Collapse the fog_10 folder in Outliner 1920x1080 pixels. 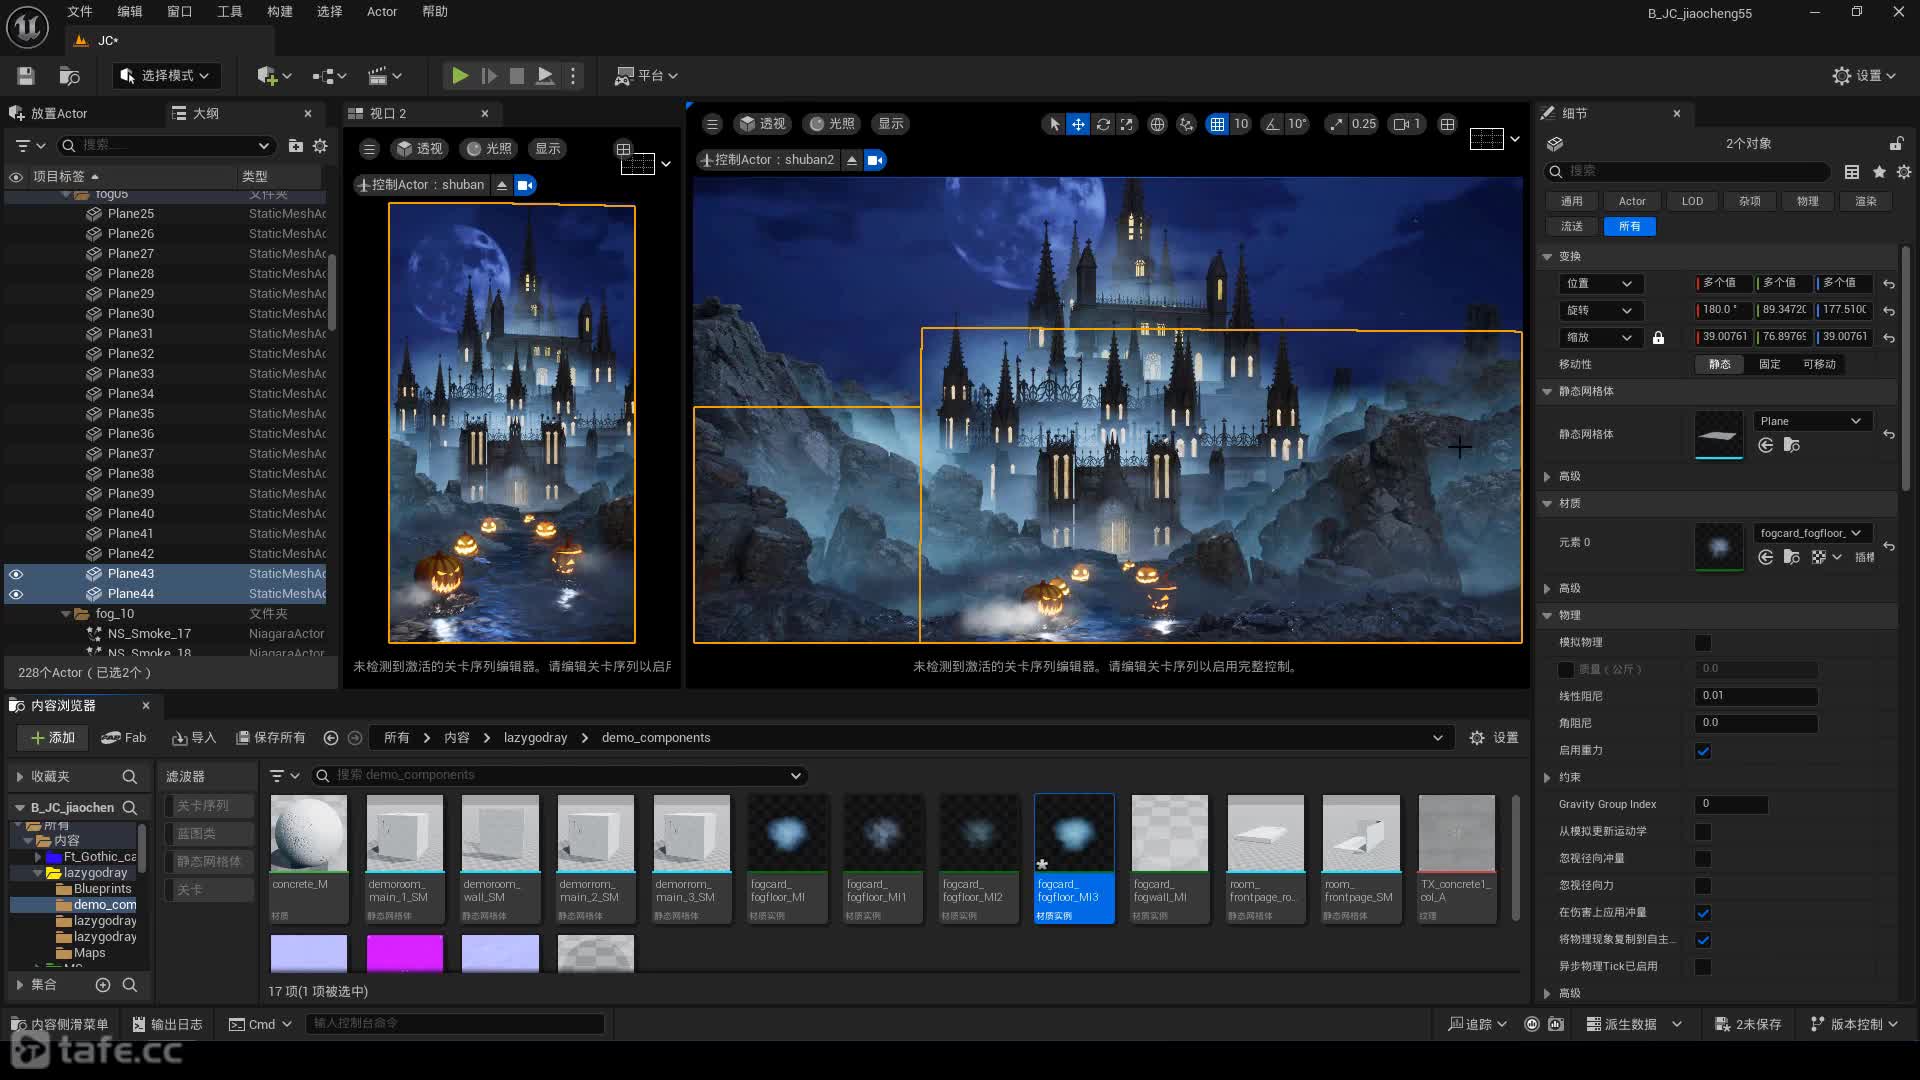66,614
